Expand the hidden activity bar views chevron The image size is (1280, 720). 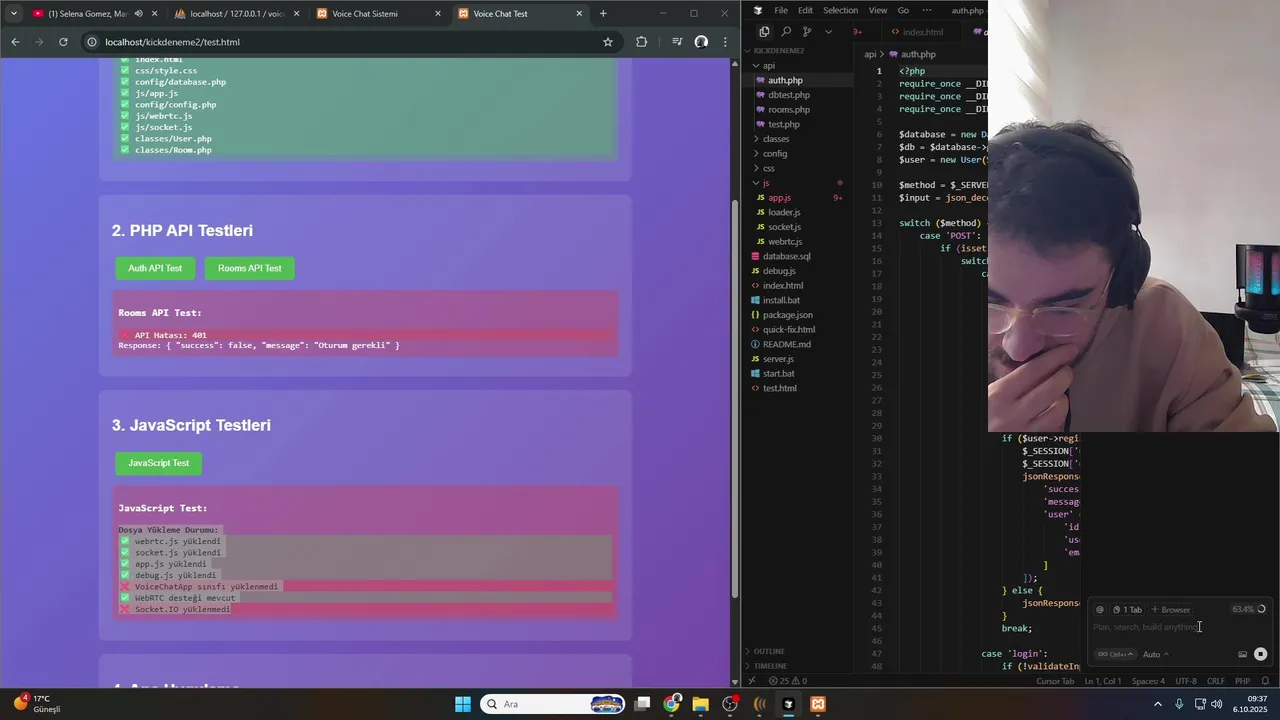[x=828, y=31]
